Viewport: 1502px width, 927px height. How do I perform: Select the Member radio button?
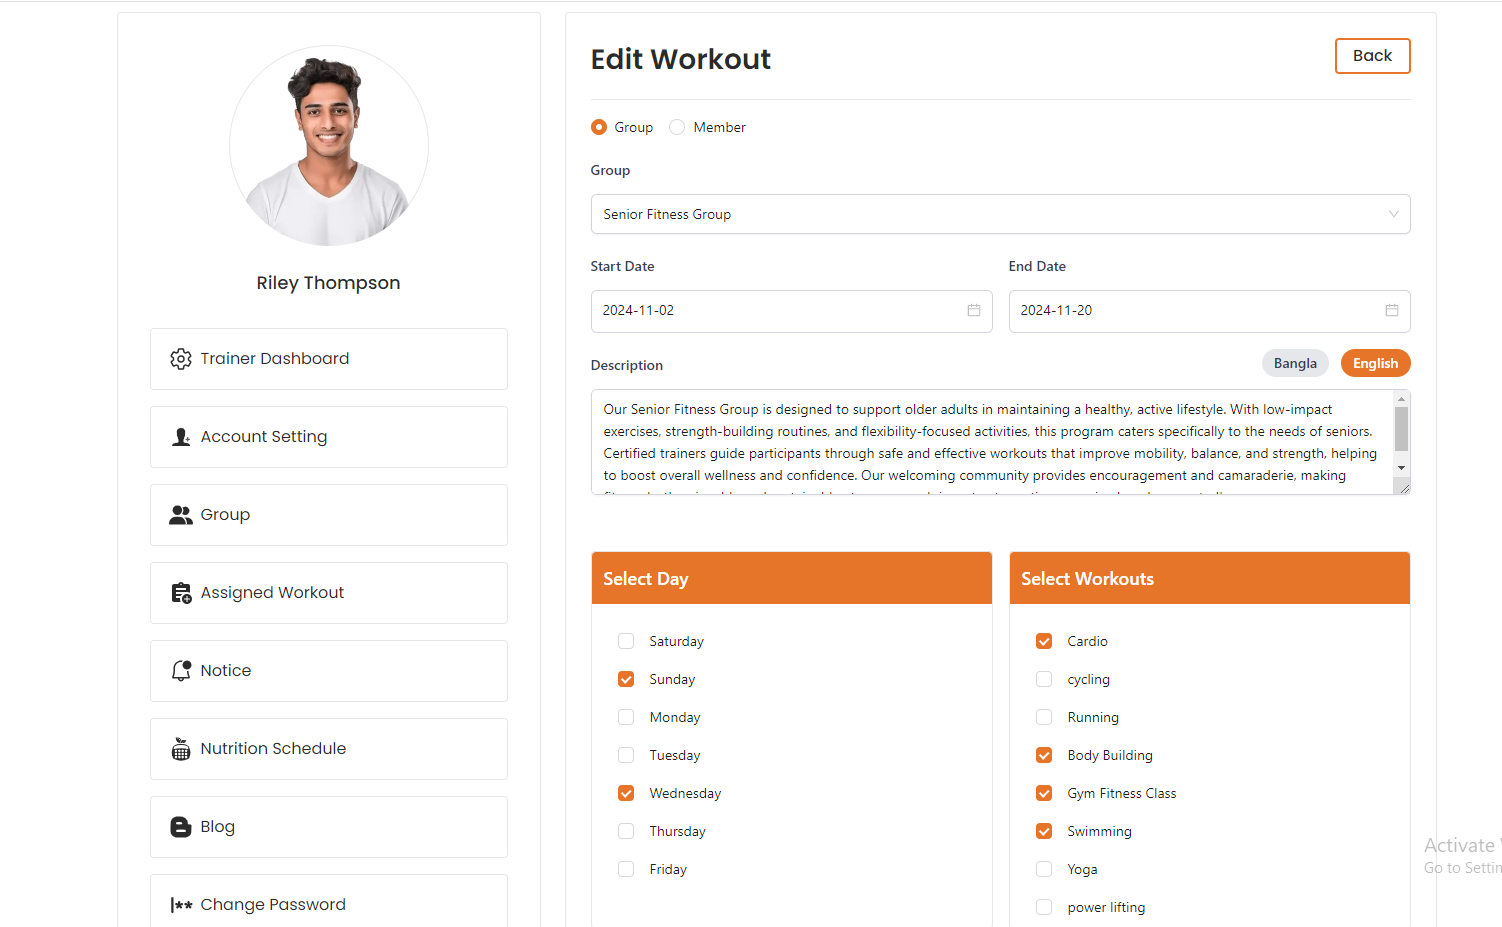click(677, 127)
